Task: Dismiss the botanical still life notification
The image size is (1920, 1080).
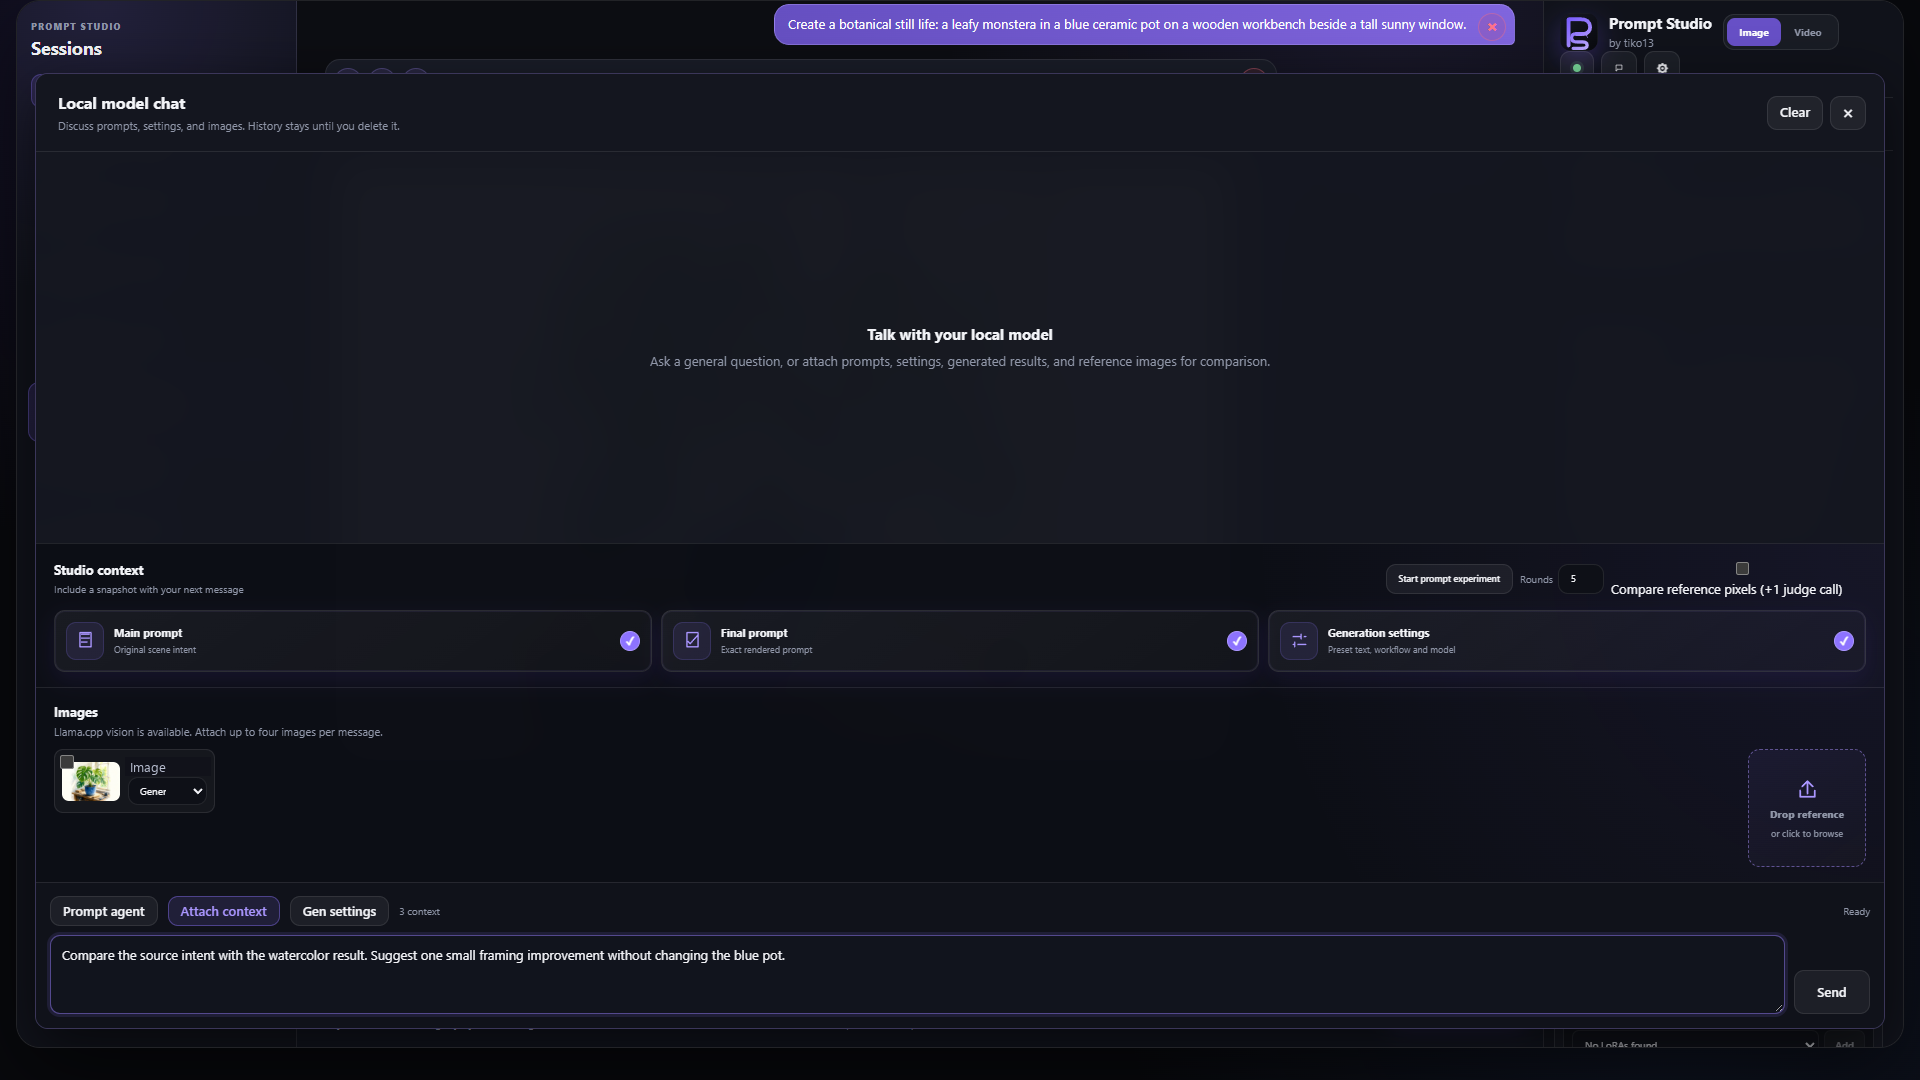Action: point(1491,27)
